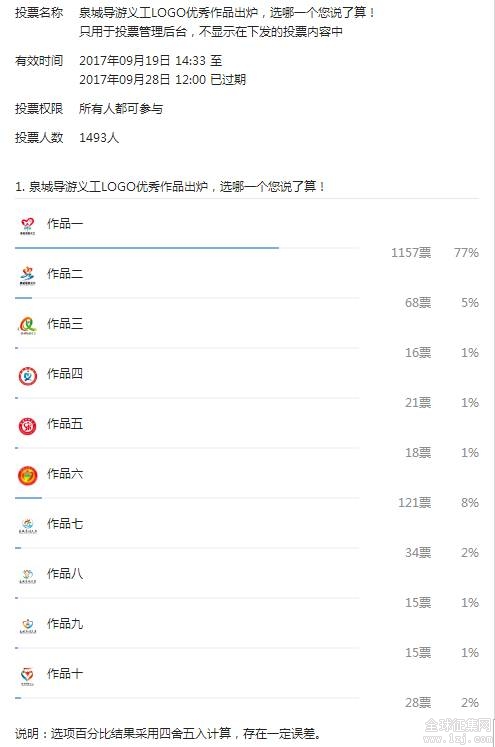Click the 投票人数 1493人 text
Viewport: 495px width, 747px height.
67,137
